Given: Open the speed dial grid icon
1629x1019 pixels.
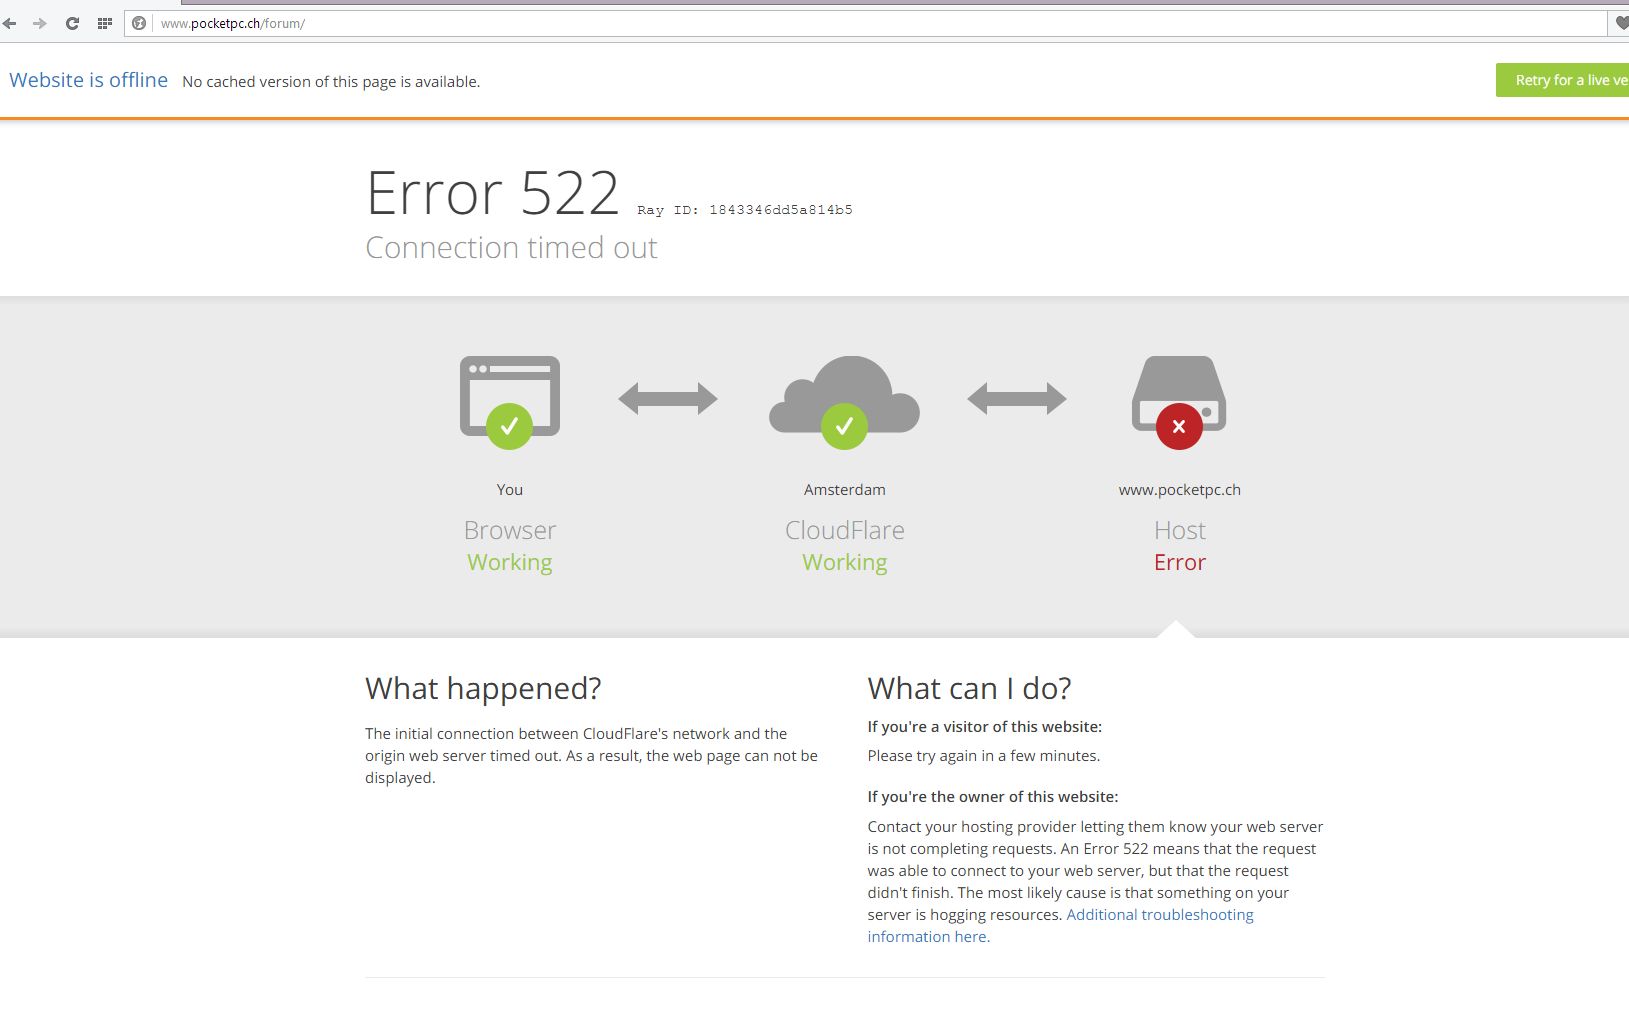Looking at the screenshot, I should (104, 23).
